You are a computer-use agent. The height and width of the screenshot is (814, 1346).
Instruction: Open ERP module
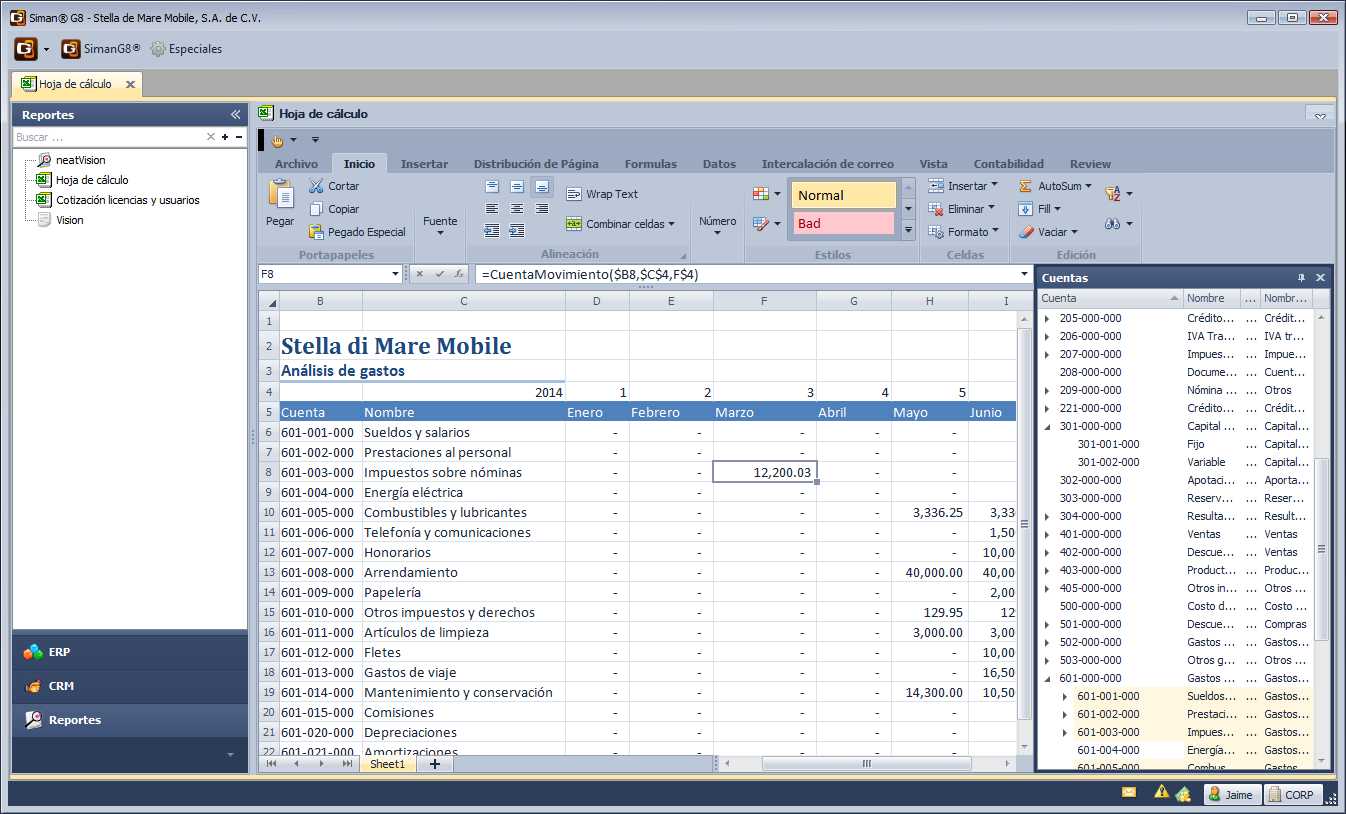(x=130, y=652)
